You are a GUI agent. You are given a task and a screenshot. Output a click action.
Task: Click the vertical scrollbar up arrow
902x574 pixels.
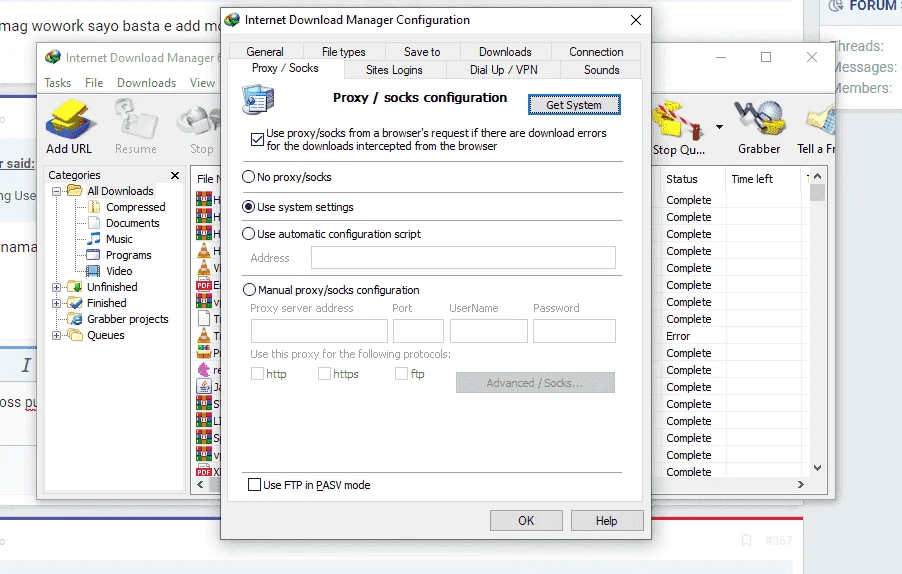(x=817, y=177)
